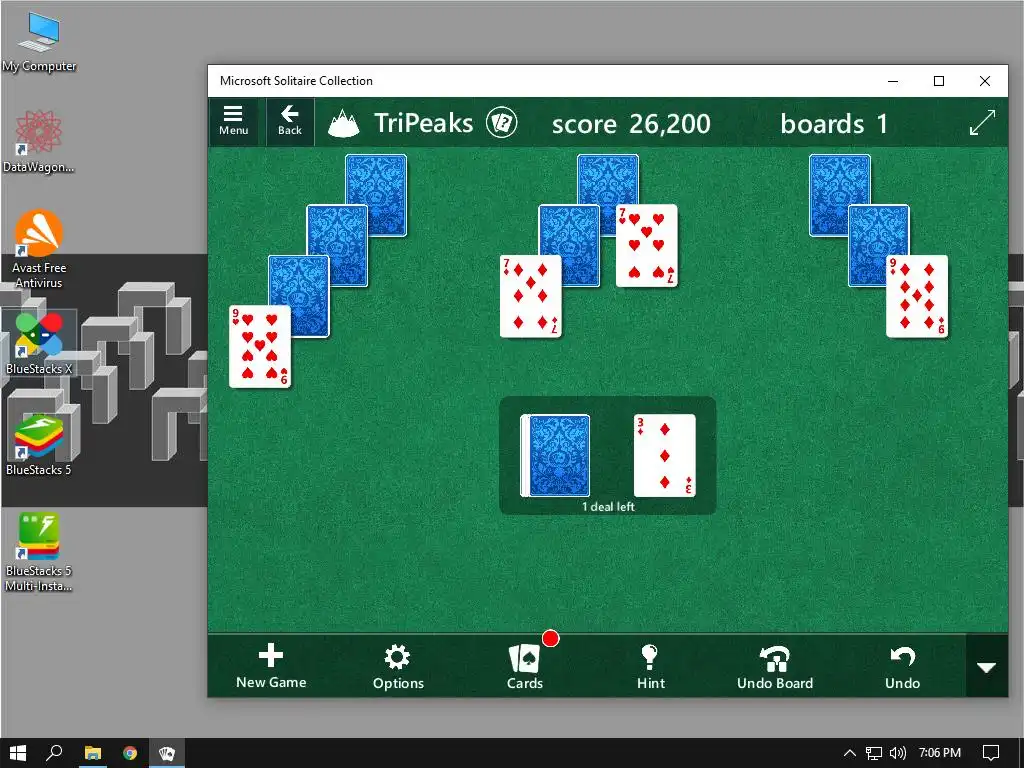Open the Windows Start menu

[18, 753]
